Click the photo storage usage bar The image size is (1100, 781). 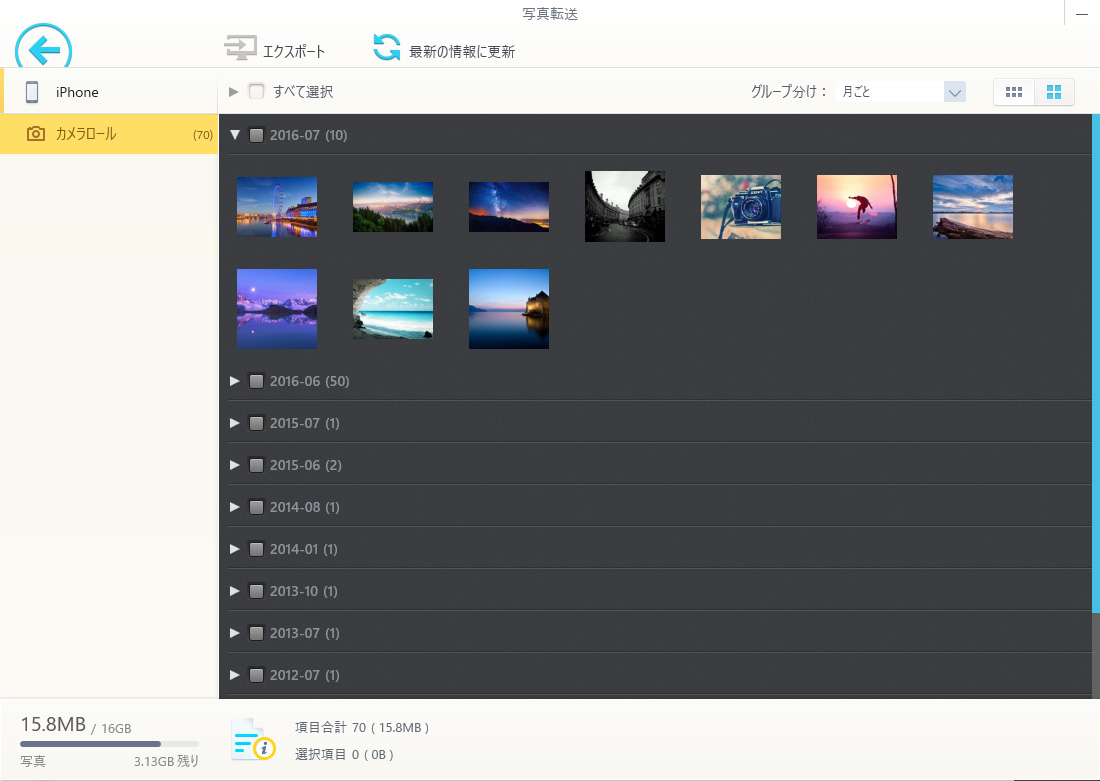pos(109,744)
